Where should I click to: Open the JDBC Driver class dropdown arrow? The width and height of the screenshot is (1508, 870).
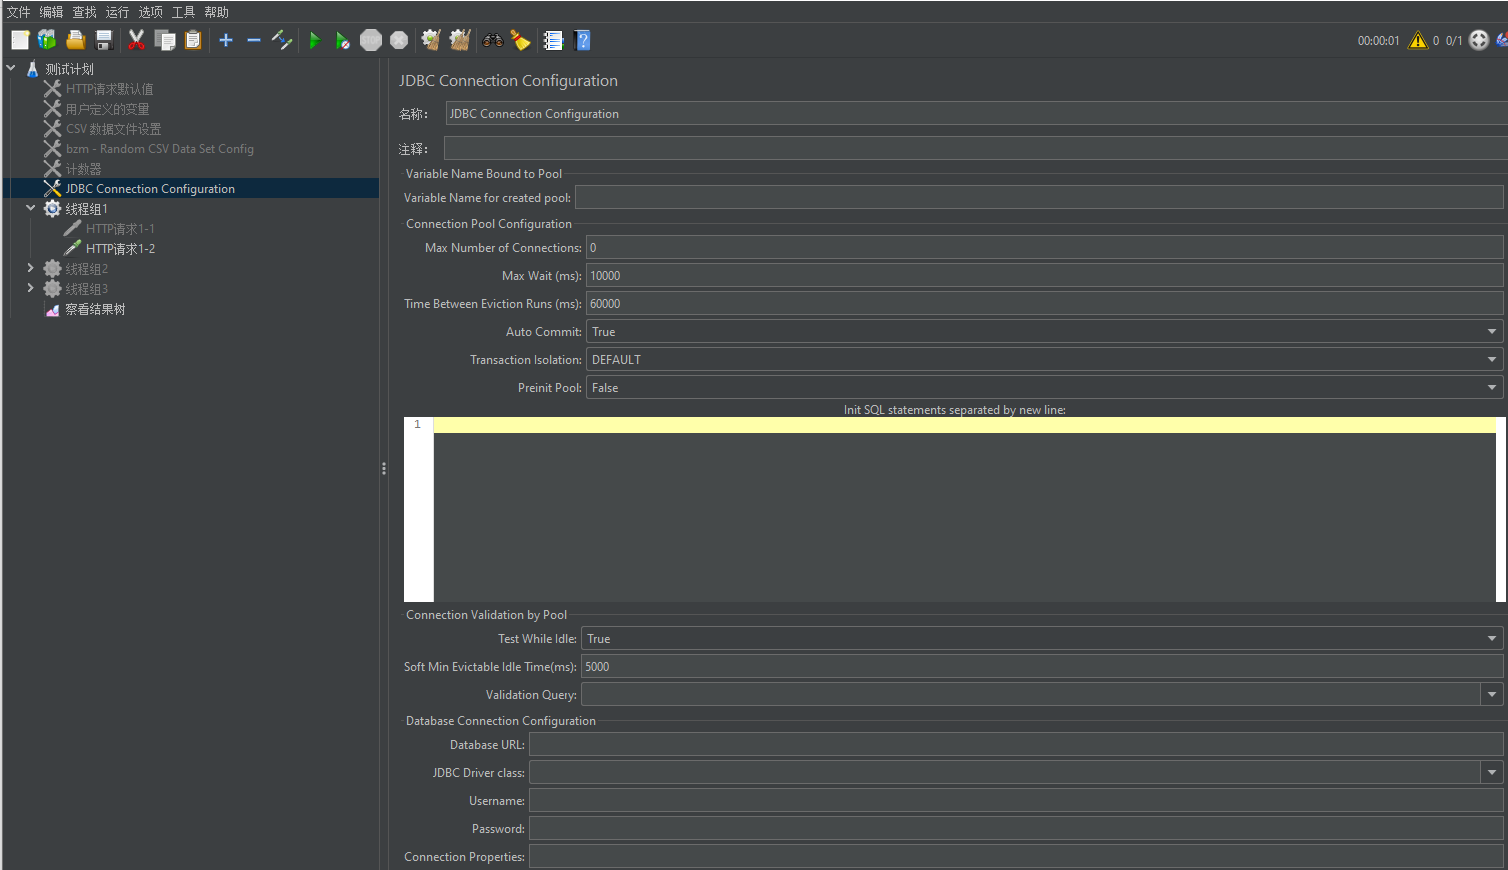click(x=1492, y=773)
